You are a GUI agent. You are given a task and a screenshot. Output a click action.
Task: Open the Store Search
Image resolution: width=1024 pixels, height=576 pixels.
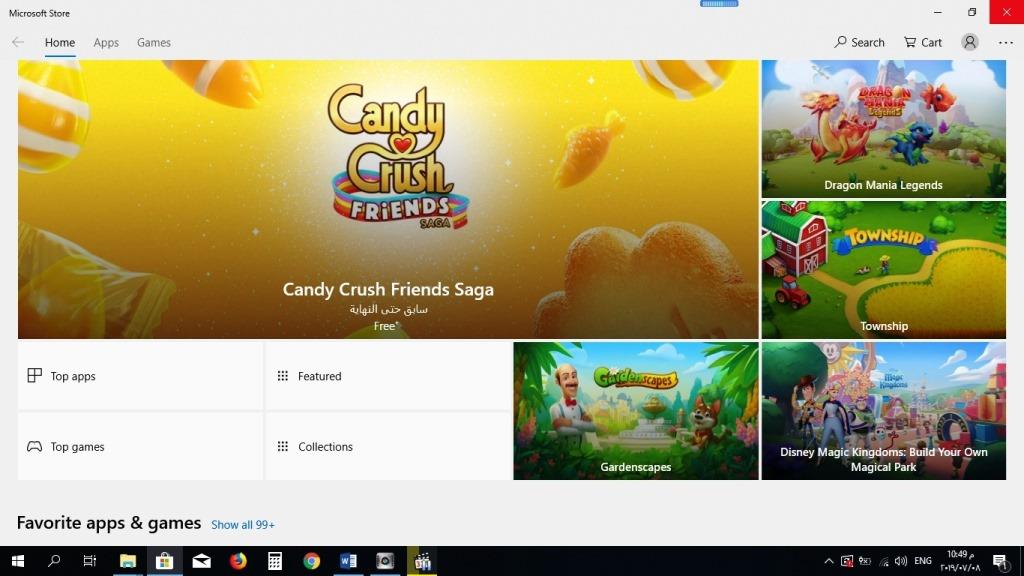click(x=859, y=42)
